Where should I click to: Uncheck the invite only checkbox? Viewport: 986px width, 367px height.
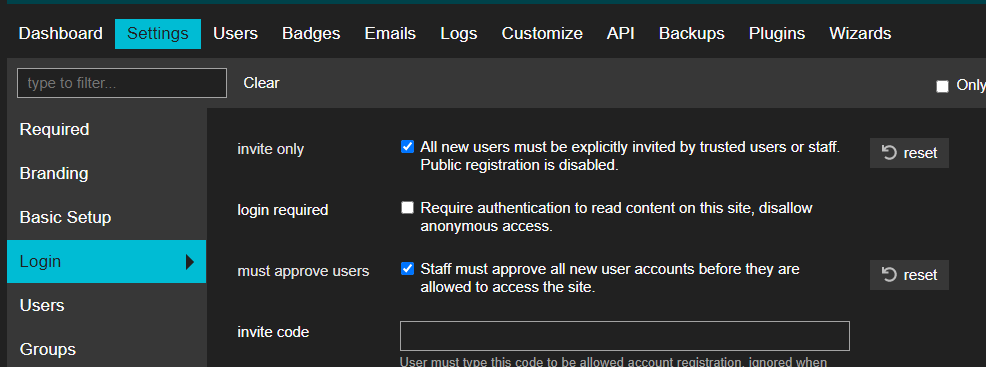point(407,147)
